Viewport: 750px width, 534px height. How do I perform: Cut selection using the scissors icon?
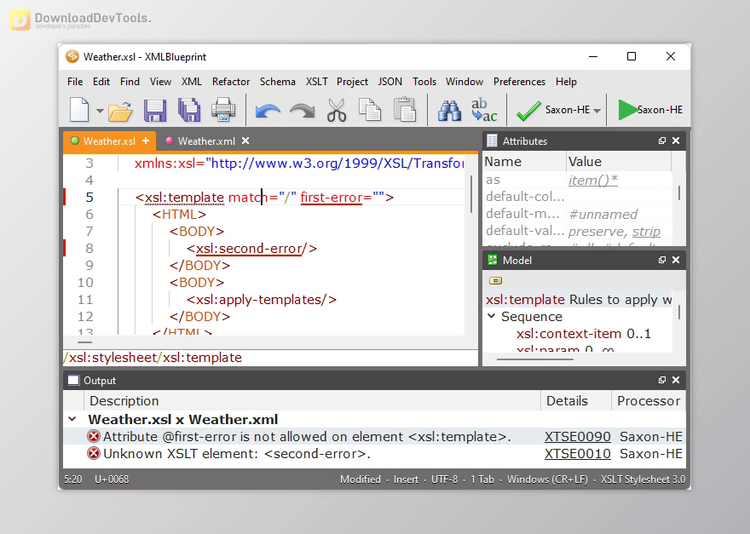[x=336, y=110]
